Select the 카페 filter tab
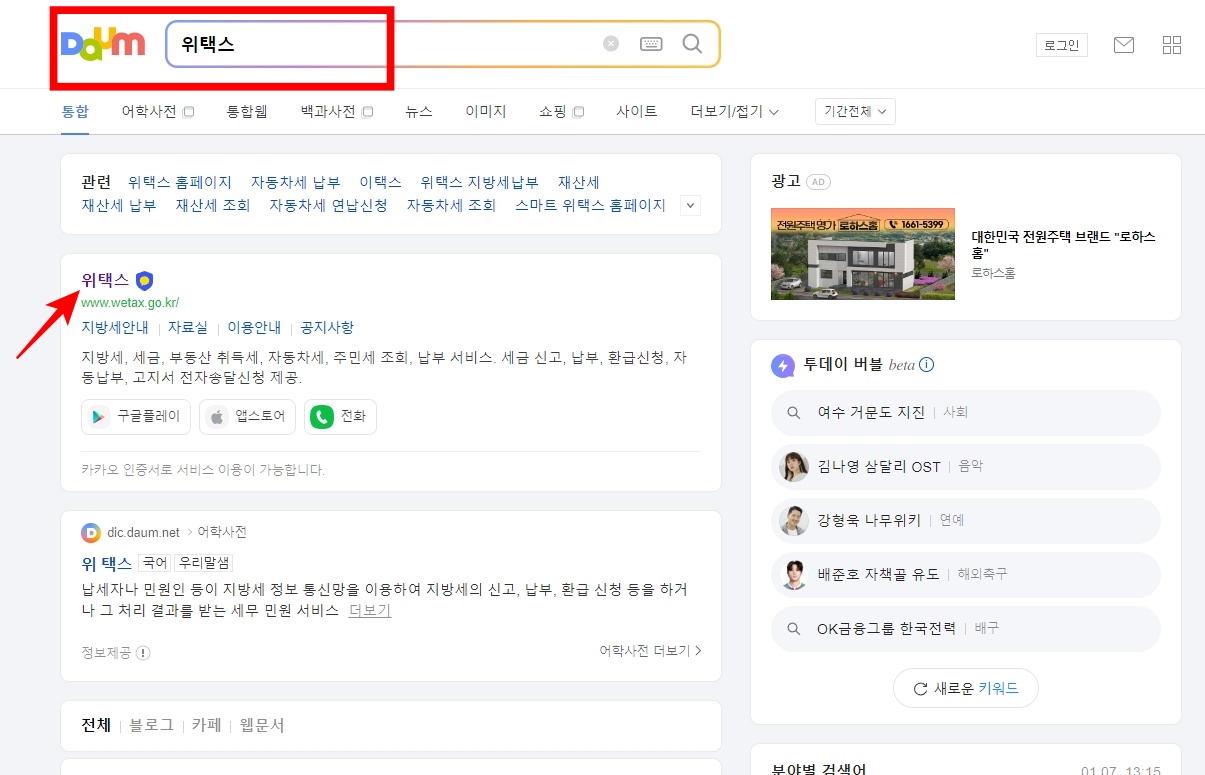Image resolution: width=1205 pixels, height=775 pixels. click(207, 725)
